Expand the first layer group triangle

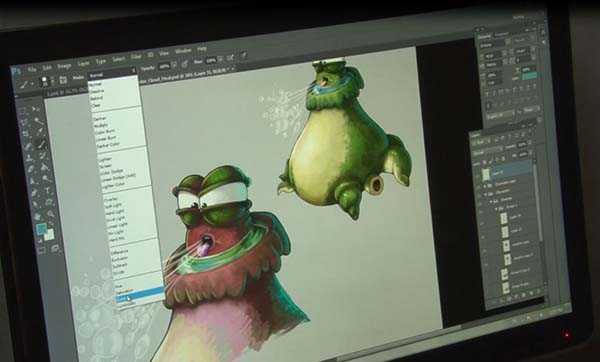tap(485, 185)
